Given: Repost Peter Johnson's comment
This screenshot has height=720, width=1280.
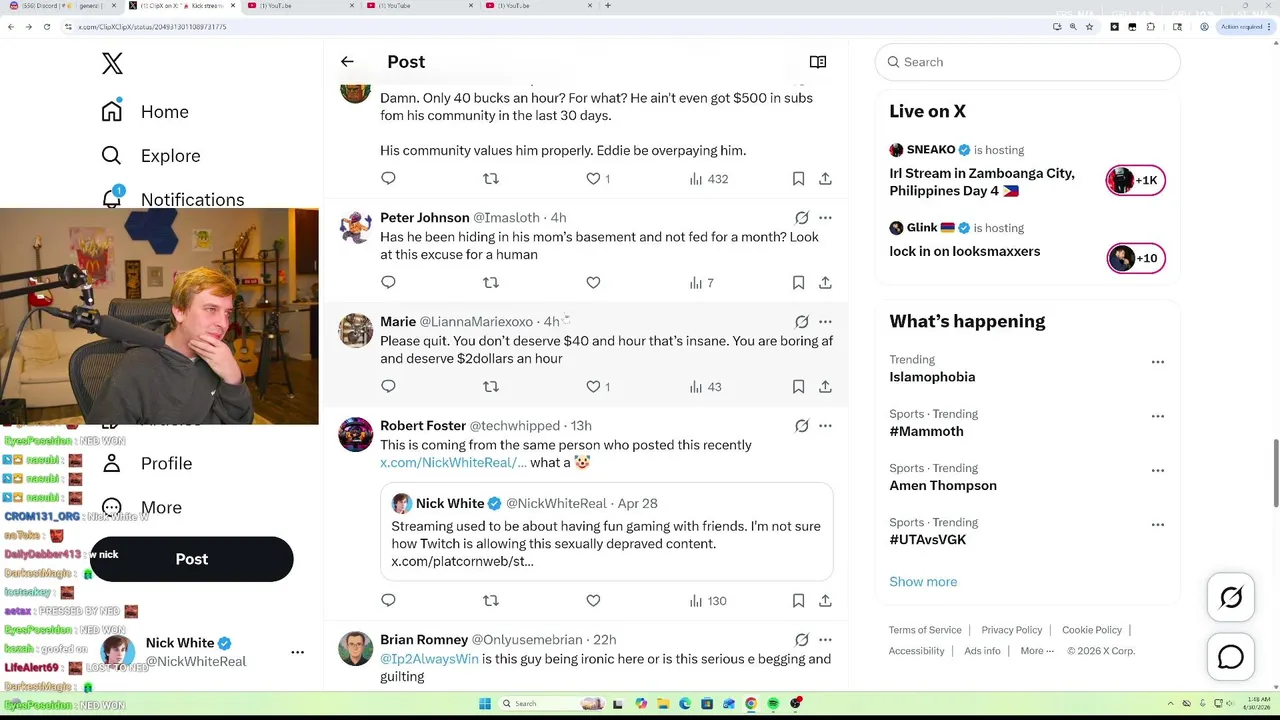Looking at the screenshot, I should [x=491, y=283].
